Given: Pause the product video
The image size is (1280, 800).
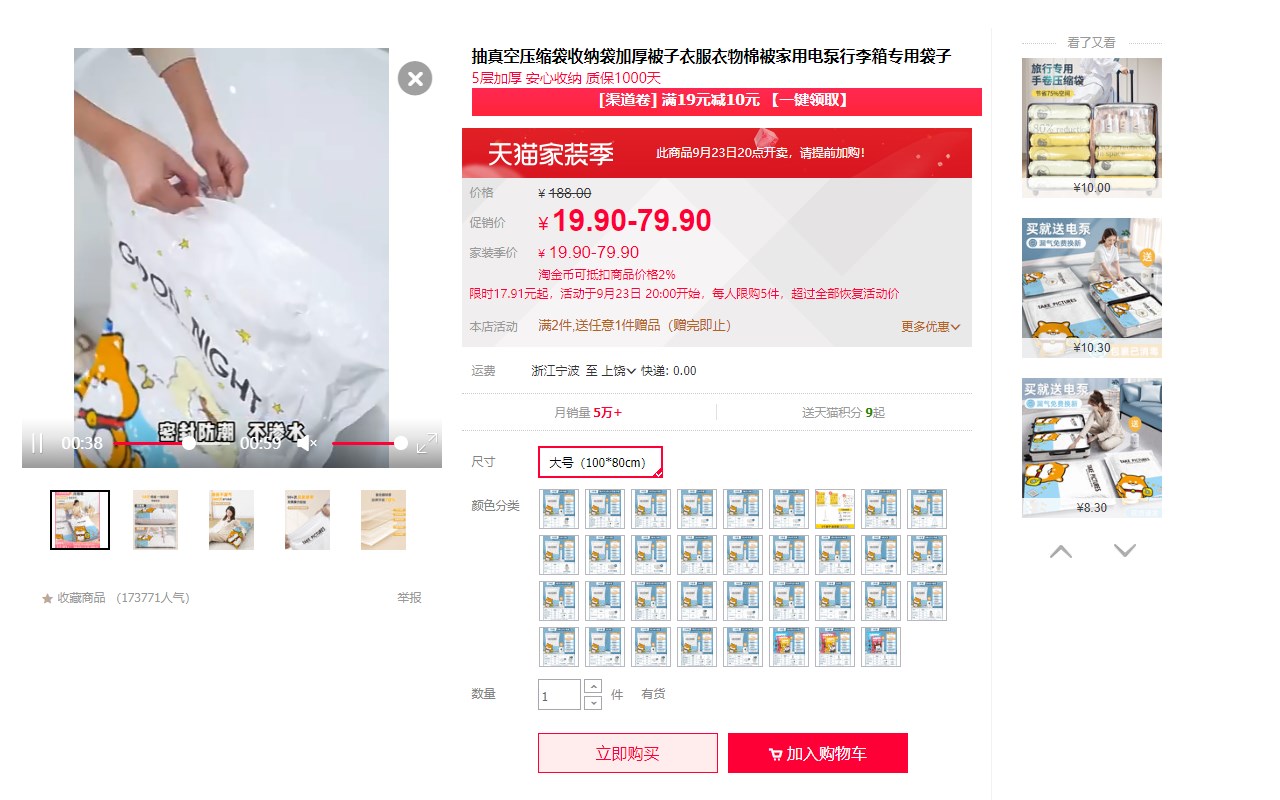Looking at the screenshot, I should 37,443.
